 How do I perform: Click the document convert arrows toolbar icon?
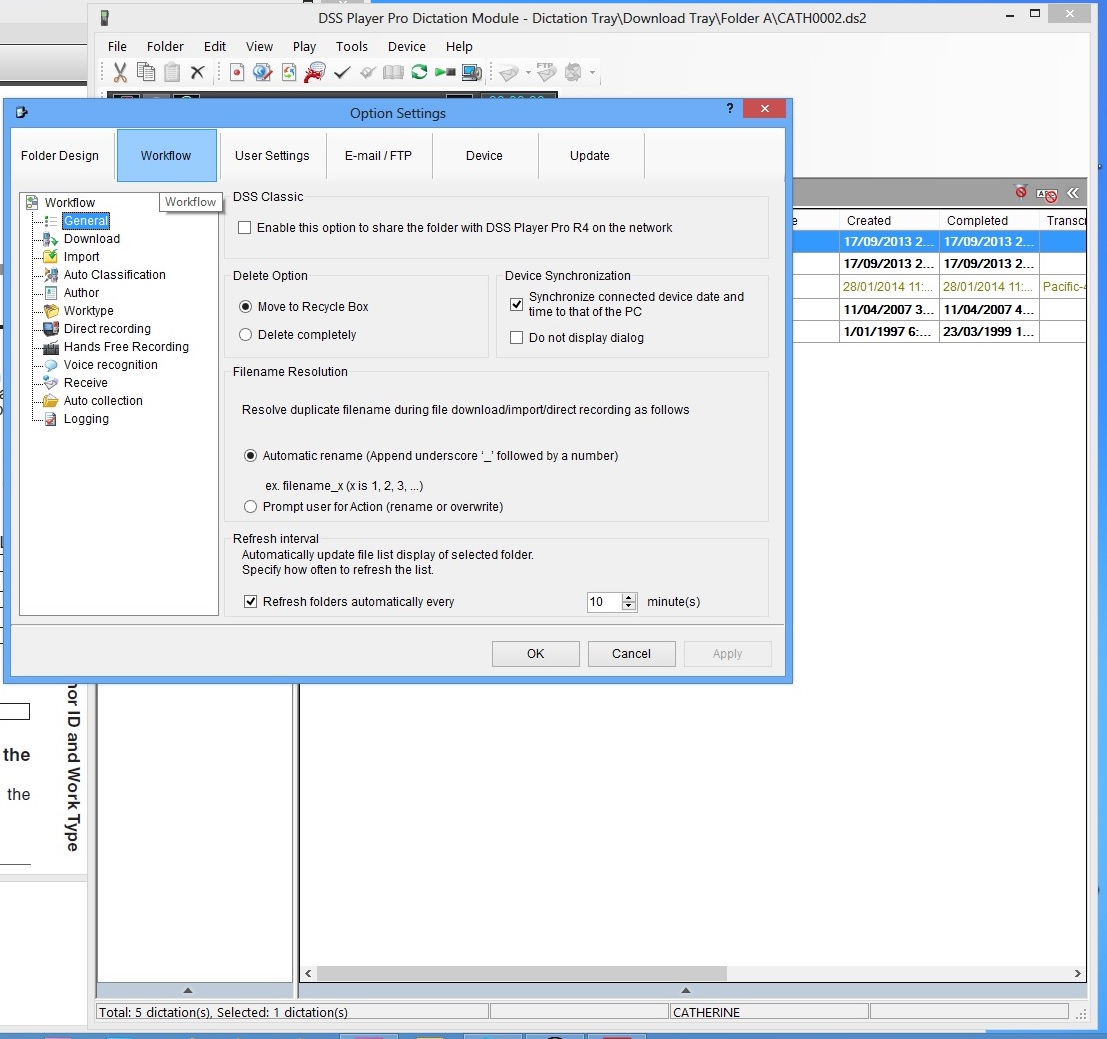click(x=289, y=72)
